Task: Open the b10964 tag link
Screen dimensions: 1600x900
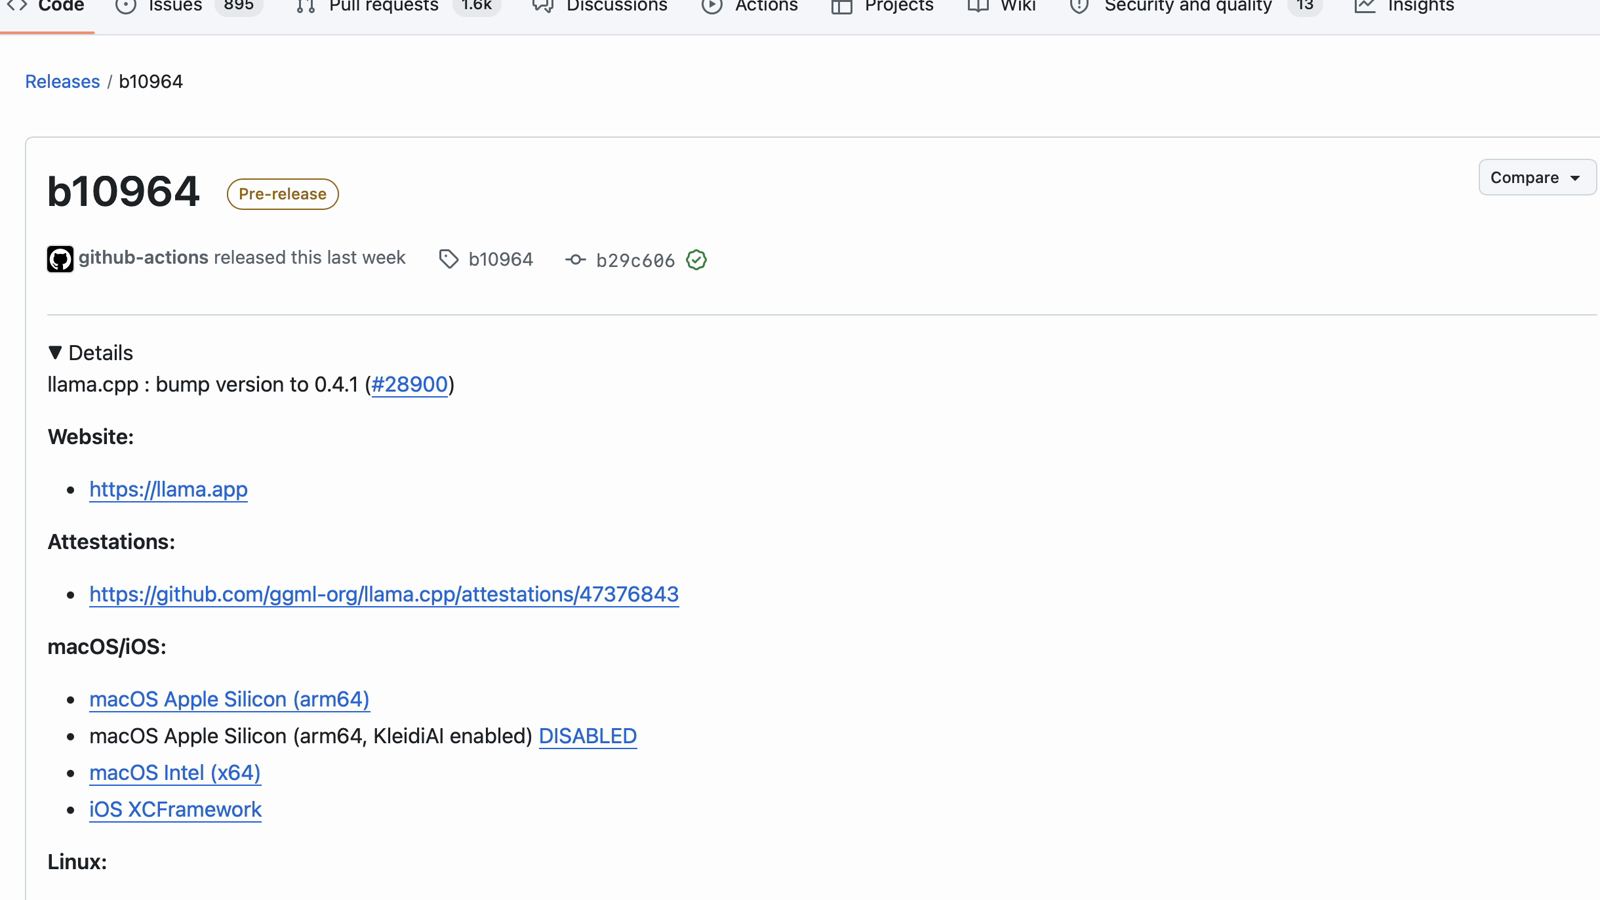Action: (500, 259)
